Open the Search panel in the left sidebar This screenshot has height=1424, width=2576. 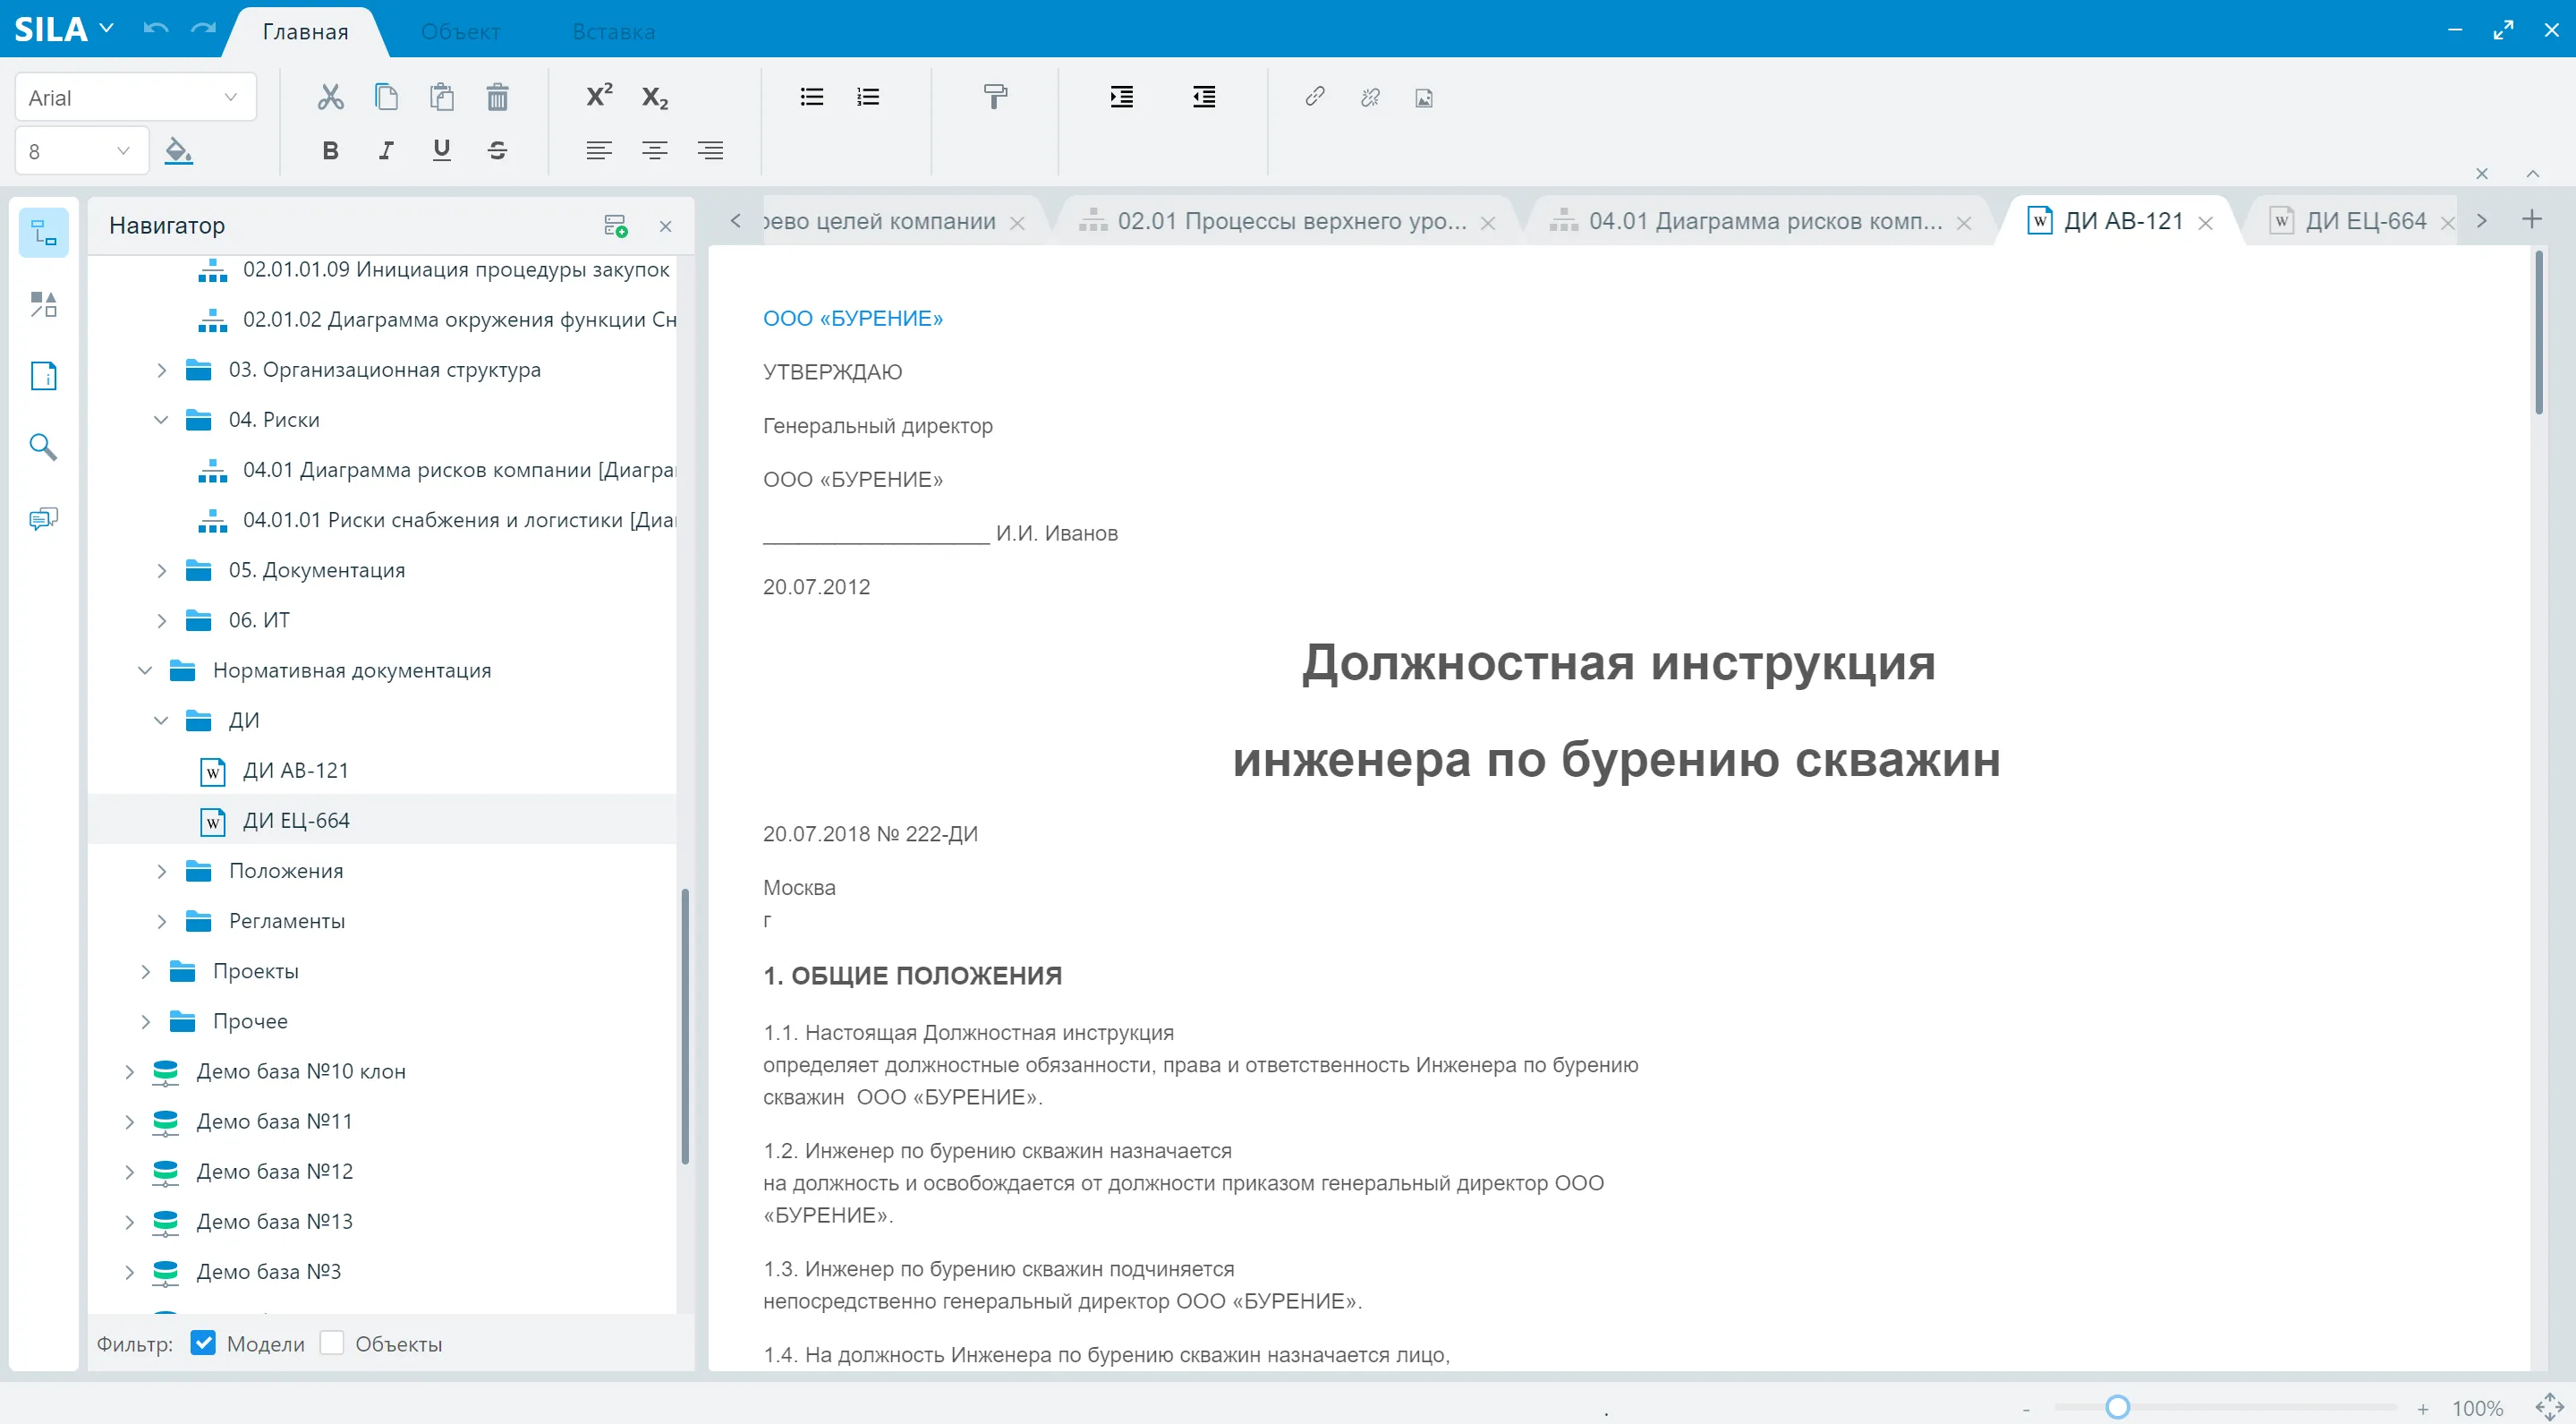(43, 447)
